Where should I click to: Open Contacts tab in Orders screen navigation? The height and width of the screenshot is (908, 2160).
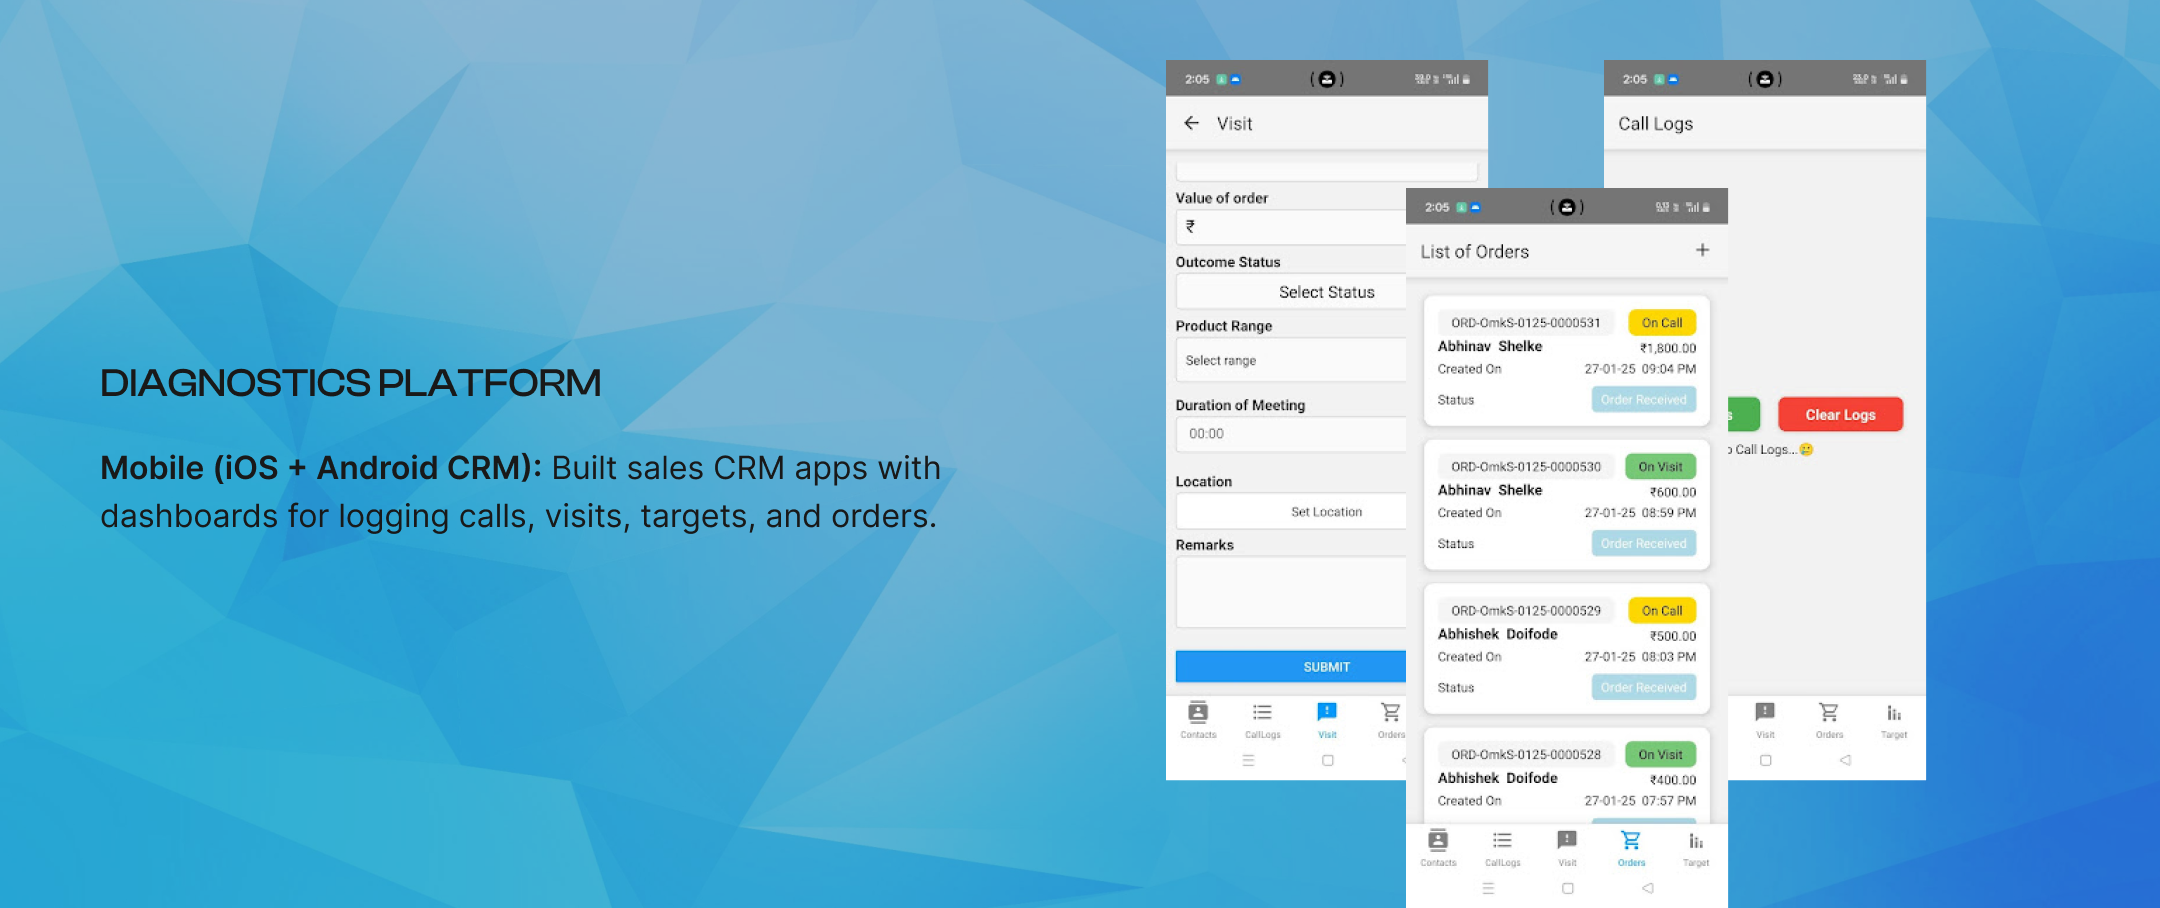pos(1438,846)
